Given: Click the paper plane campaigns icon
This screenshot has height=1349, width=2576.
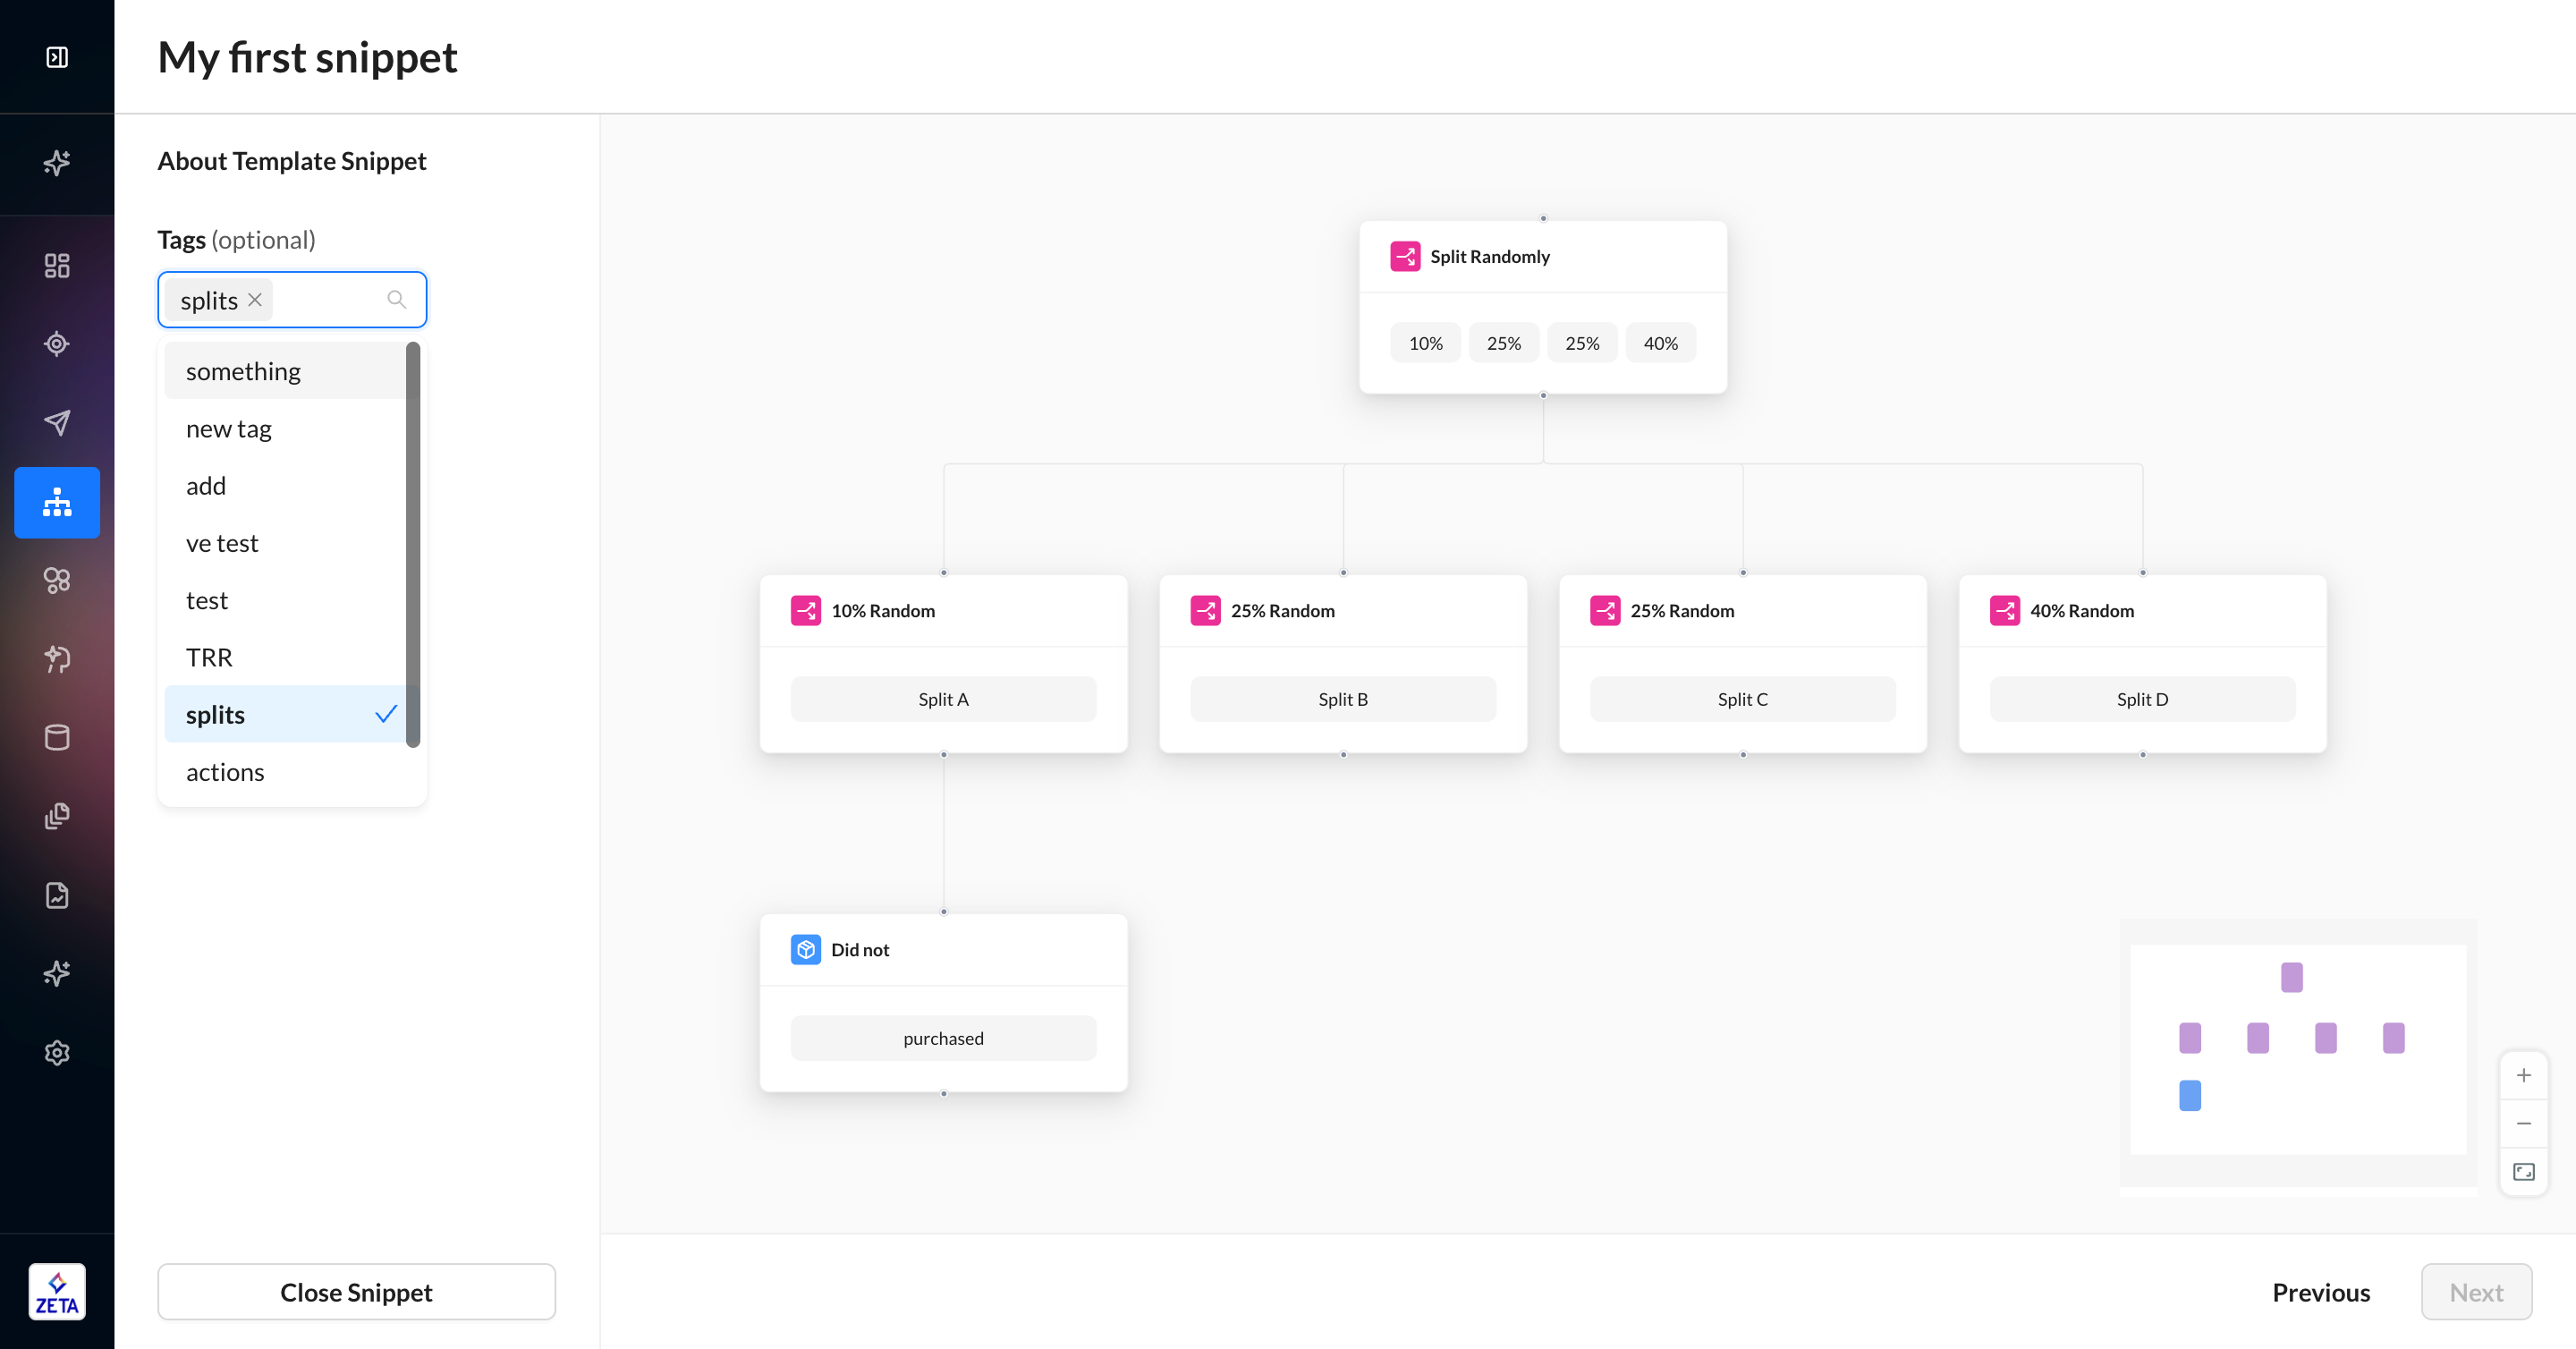Looking at the screenshot, I should click(x=57, y=422).
